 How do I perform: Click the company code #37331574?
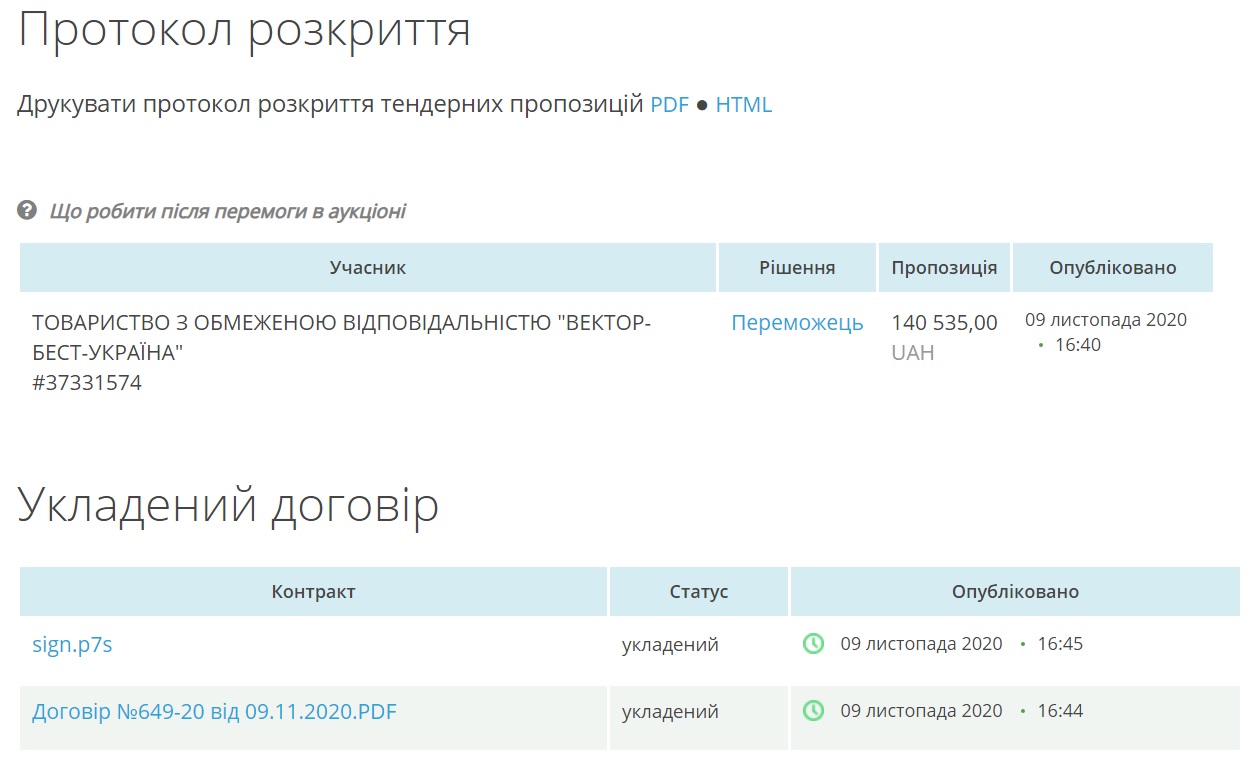87,383
